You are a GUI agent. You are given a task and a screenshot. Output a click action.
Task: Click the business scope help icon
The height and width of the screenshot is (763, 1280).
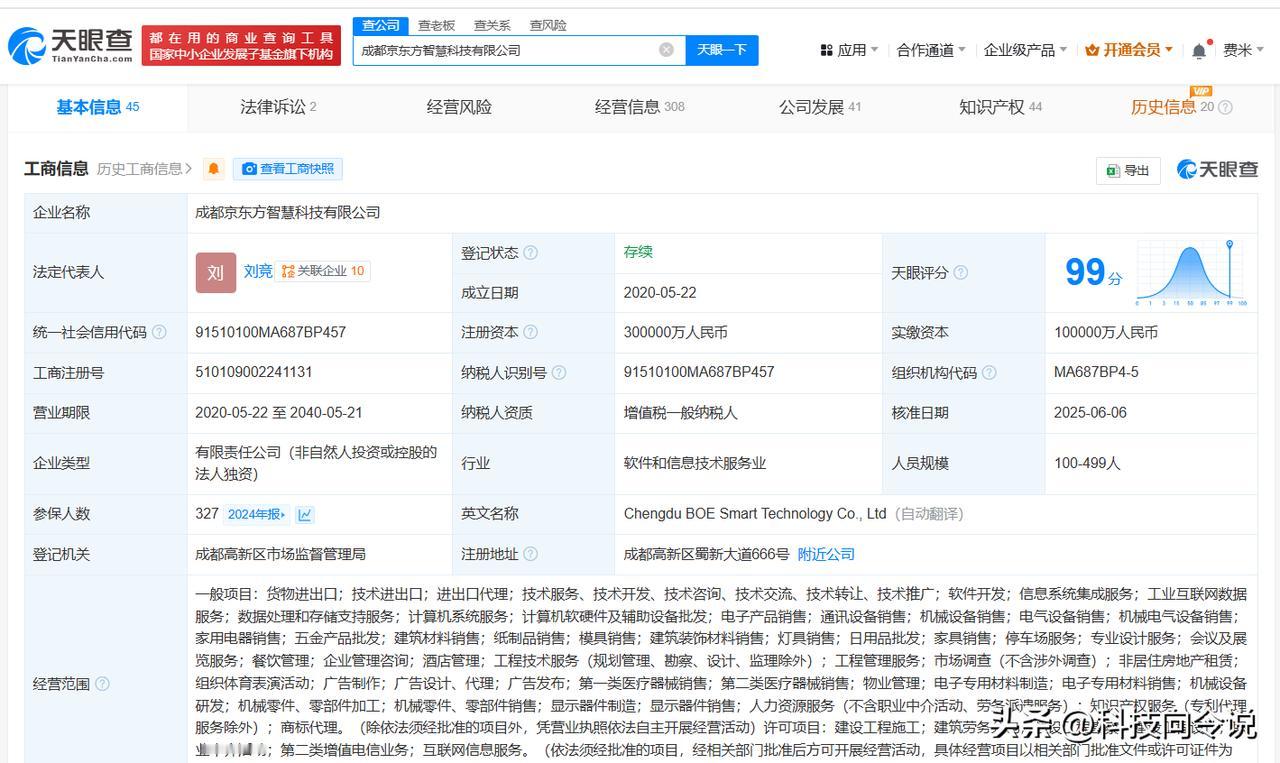(x=102, y=684)
